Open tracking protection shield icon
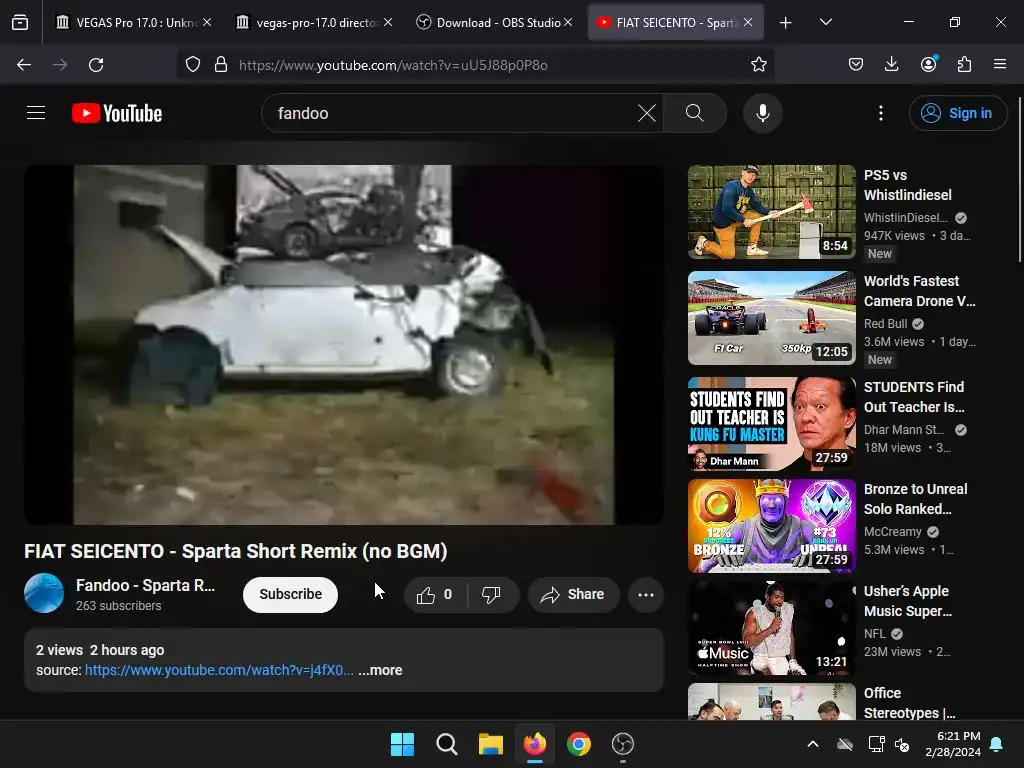The image size is (1024, 768). (193, 65)
